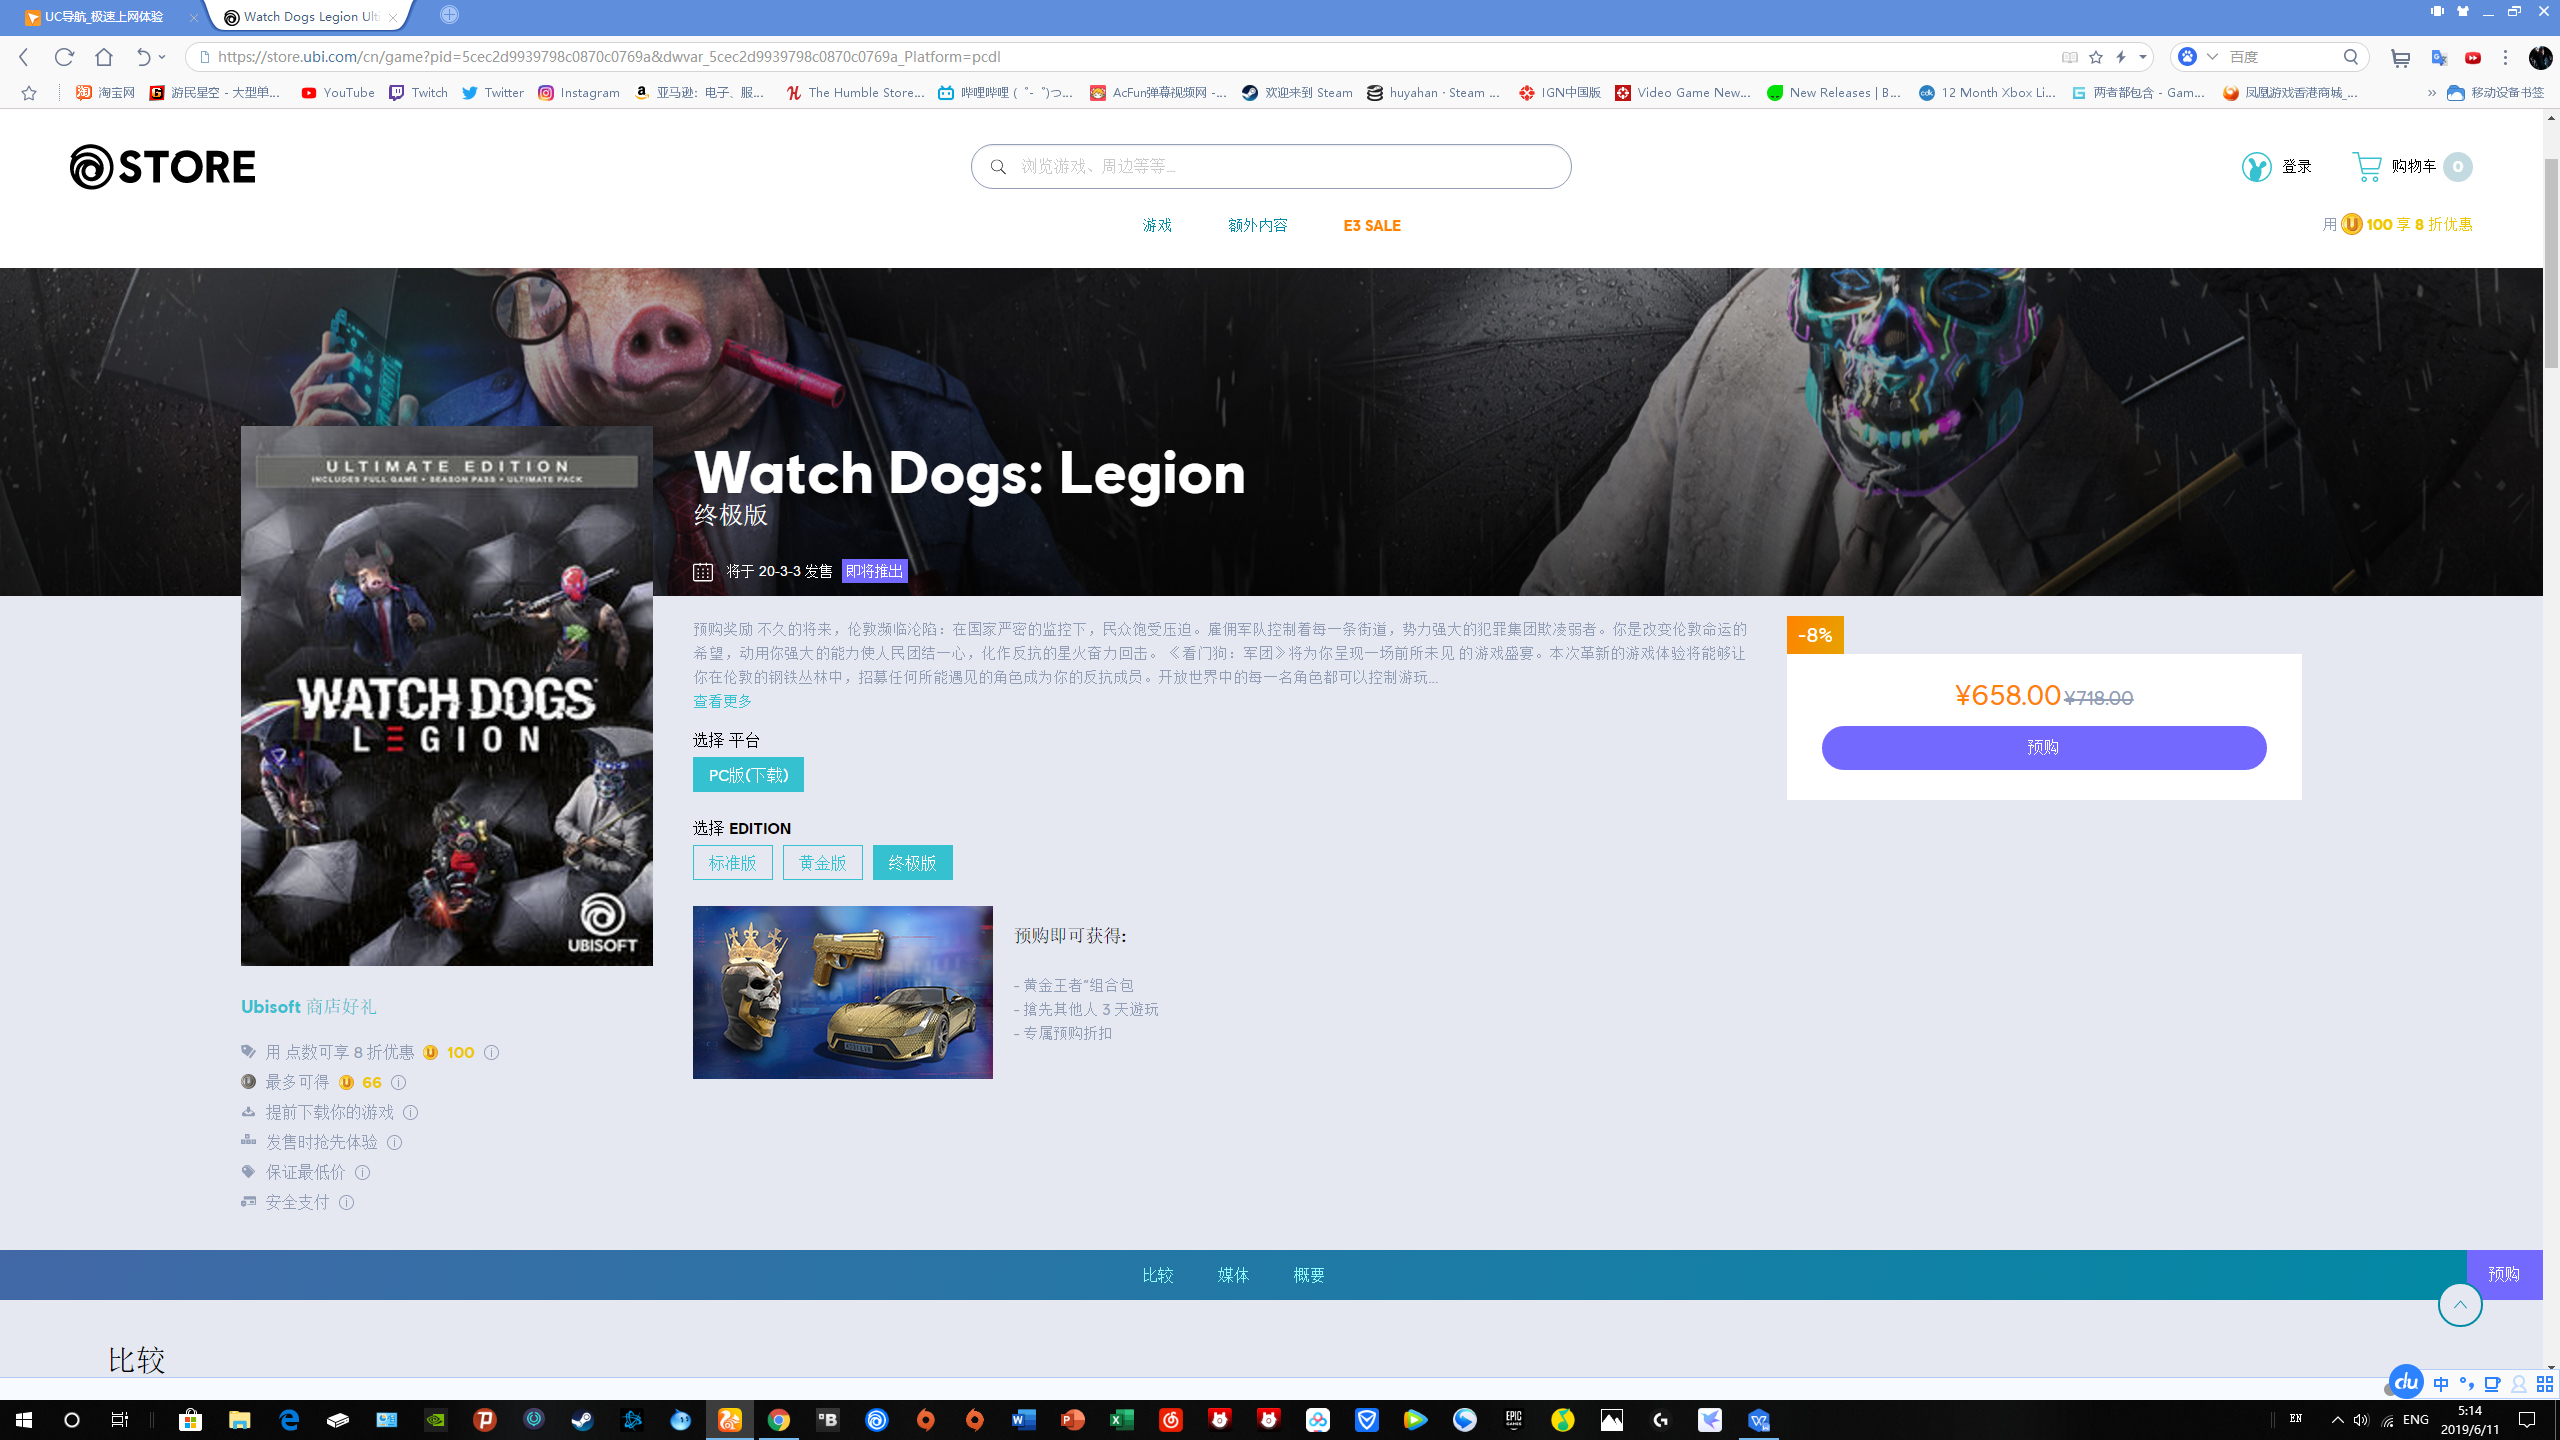Image resolution: width=2560 pixels, height=1440 pixels.
Task: Expand more bookmarks chevron
Action: tap(2431, 93)
